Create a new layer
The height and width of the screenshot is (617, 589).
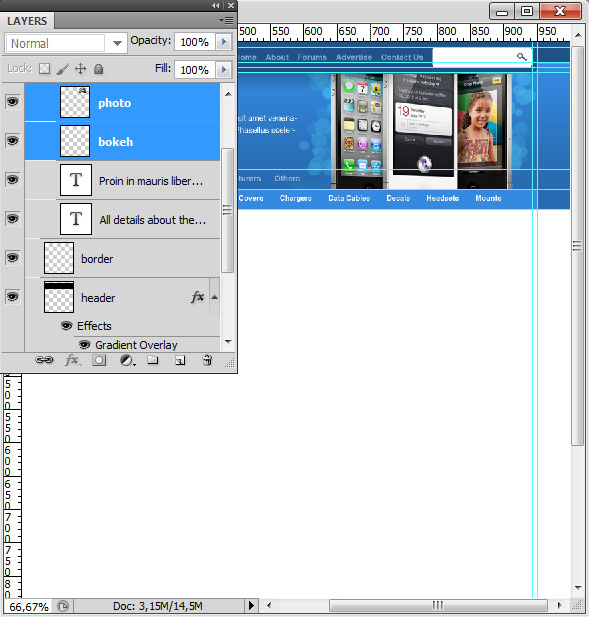(180, 360)
